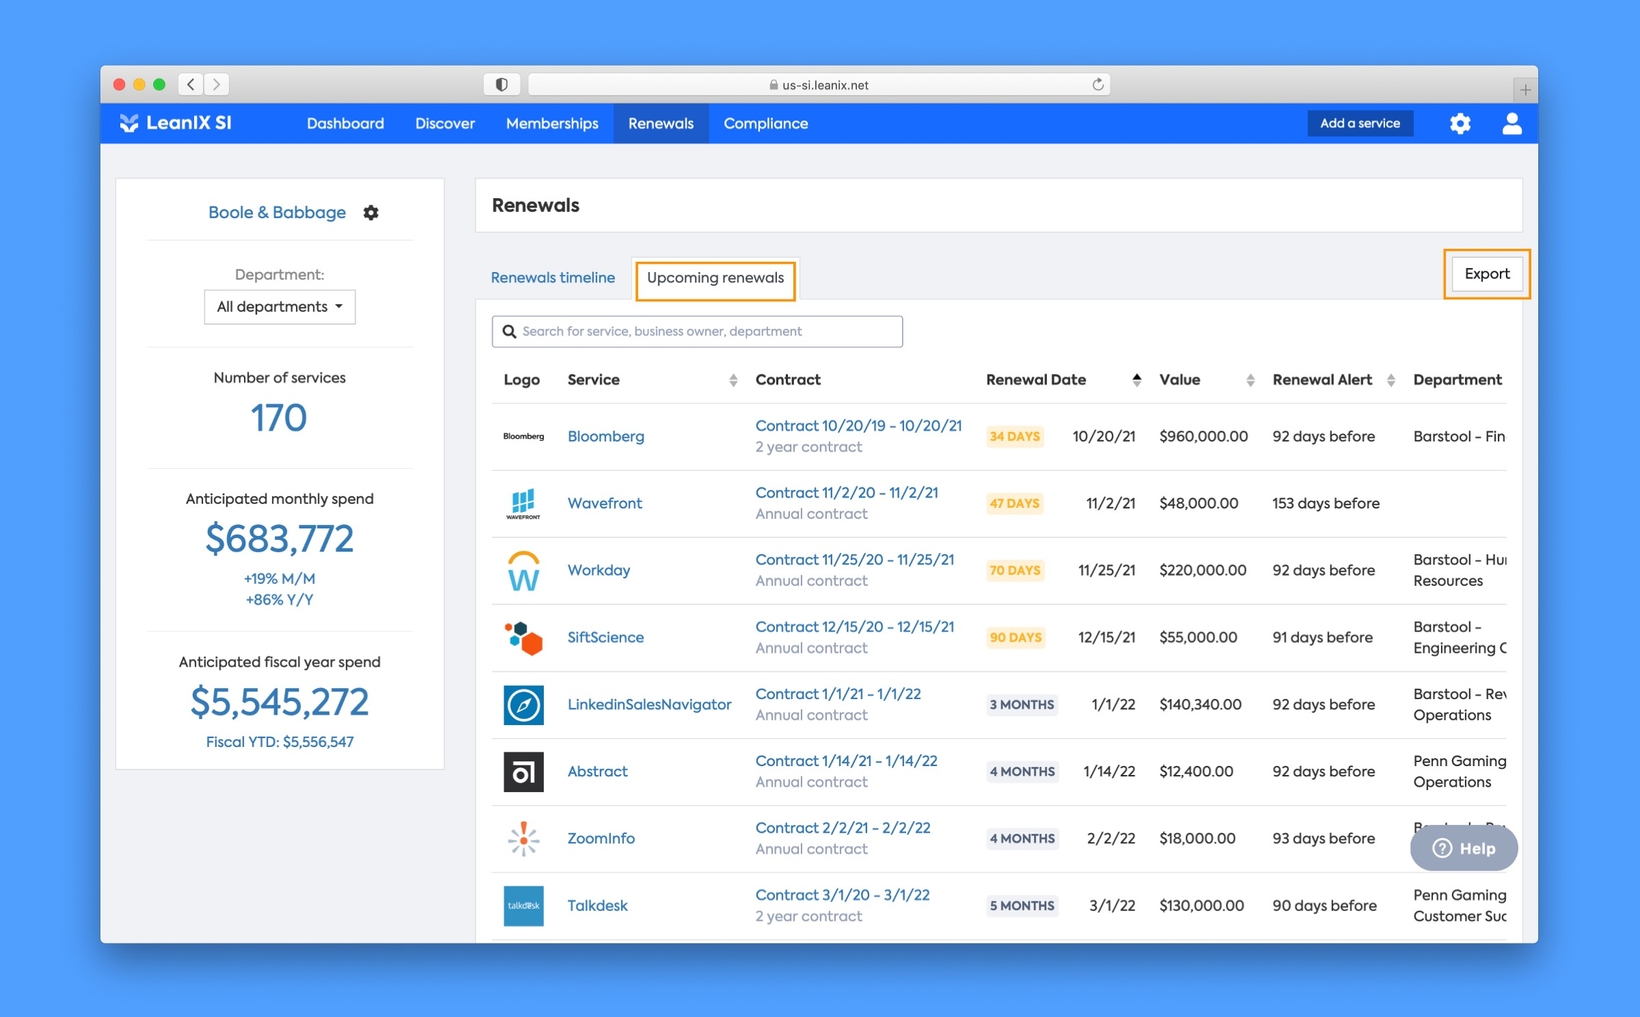Open the Discover nav item

445,123
